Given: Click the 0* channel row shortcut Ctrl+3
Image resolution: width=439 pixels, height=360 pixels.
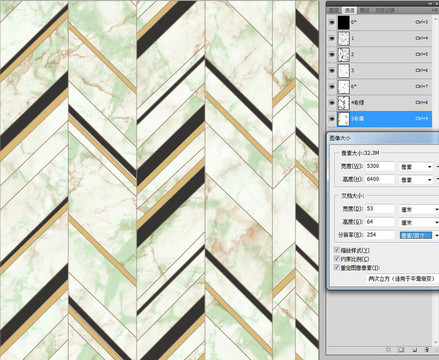Looking at the screenshot, I should [422, 22].
